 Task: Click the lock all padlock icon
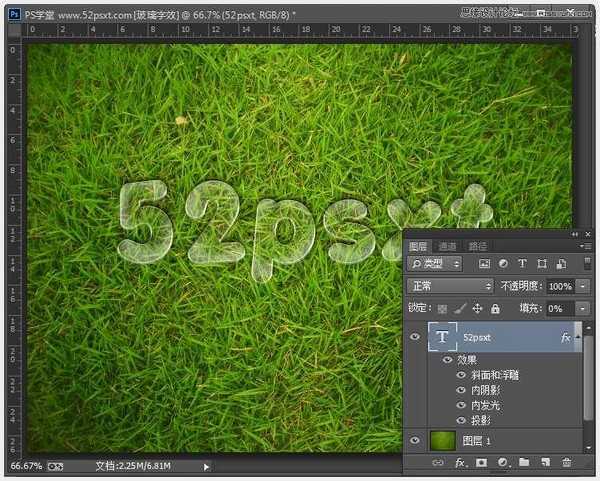tap(495, 309)
